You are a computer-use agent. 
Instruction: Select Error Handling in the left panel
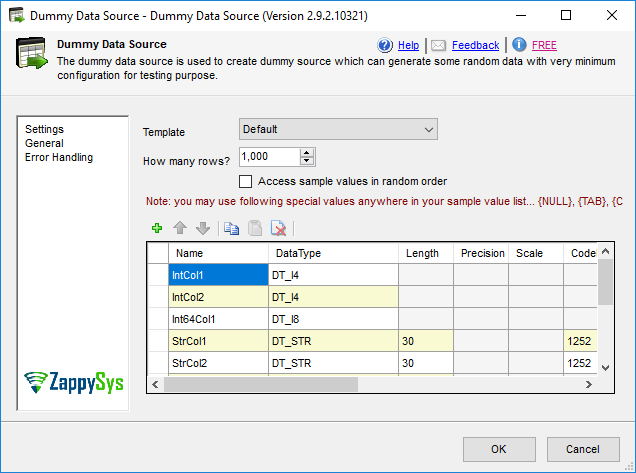point(59,157)
